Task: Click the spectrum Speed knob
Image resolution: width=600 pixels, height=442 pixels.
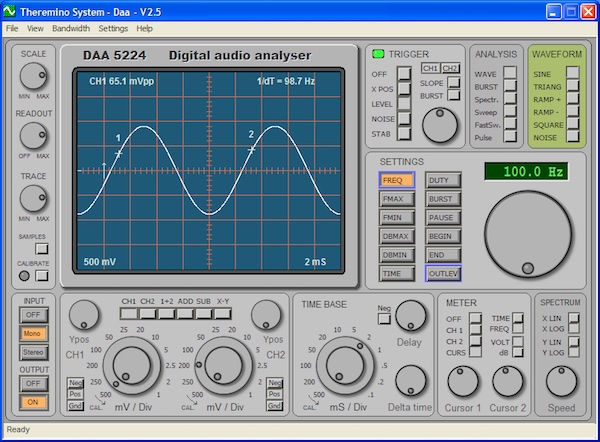Action: tap(560, 381)
